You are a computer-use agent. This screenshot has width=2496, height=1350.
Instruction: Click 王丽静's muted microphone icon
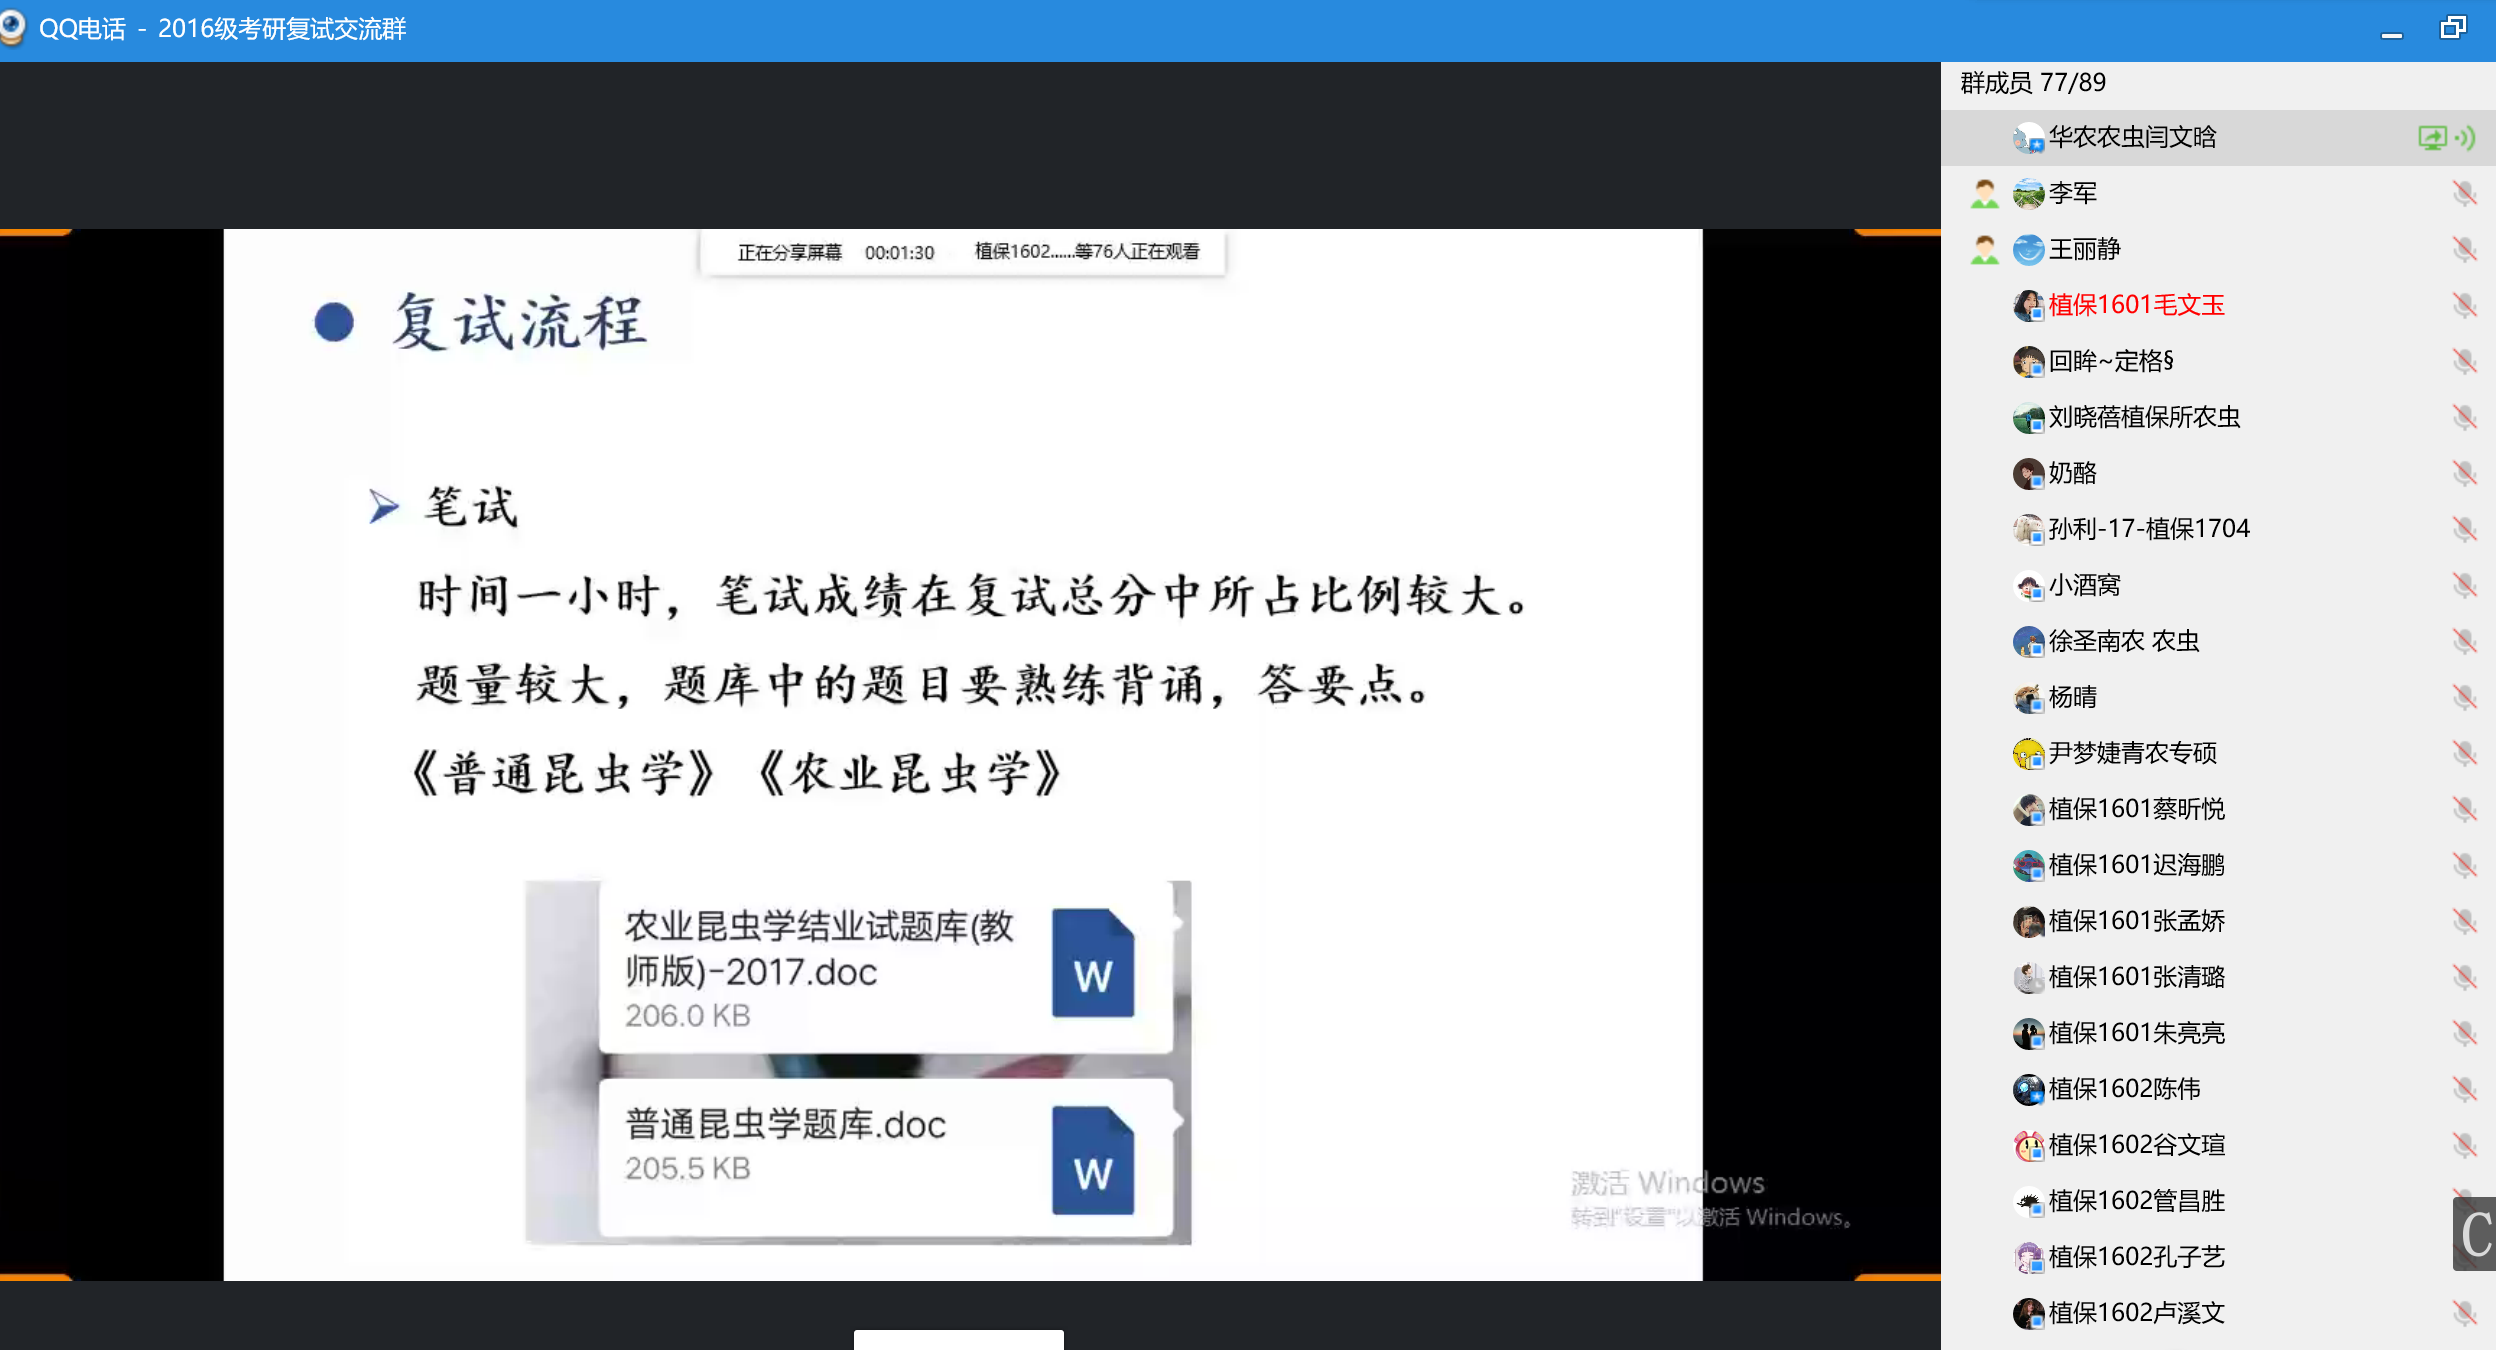pyautogui.click(x=2465, y=249)
